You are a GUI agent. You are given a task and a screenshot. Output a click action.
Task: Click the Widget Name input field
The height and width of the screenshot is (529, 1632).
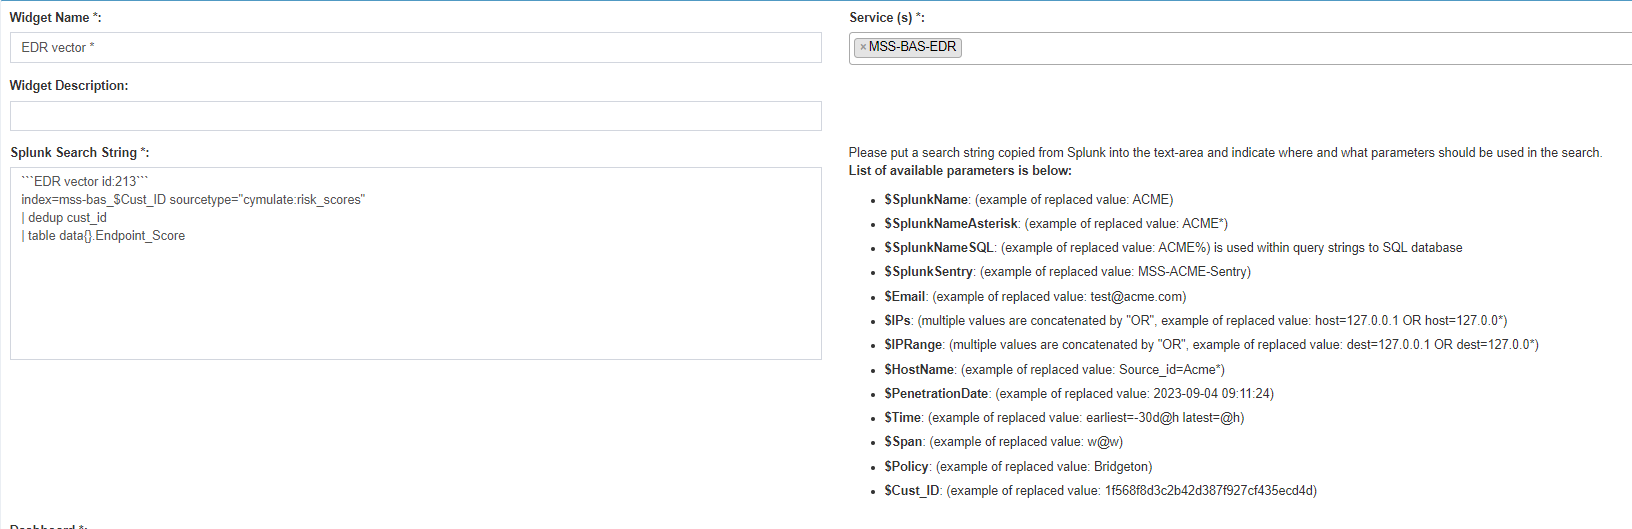(x=416, y=47)
